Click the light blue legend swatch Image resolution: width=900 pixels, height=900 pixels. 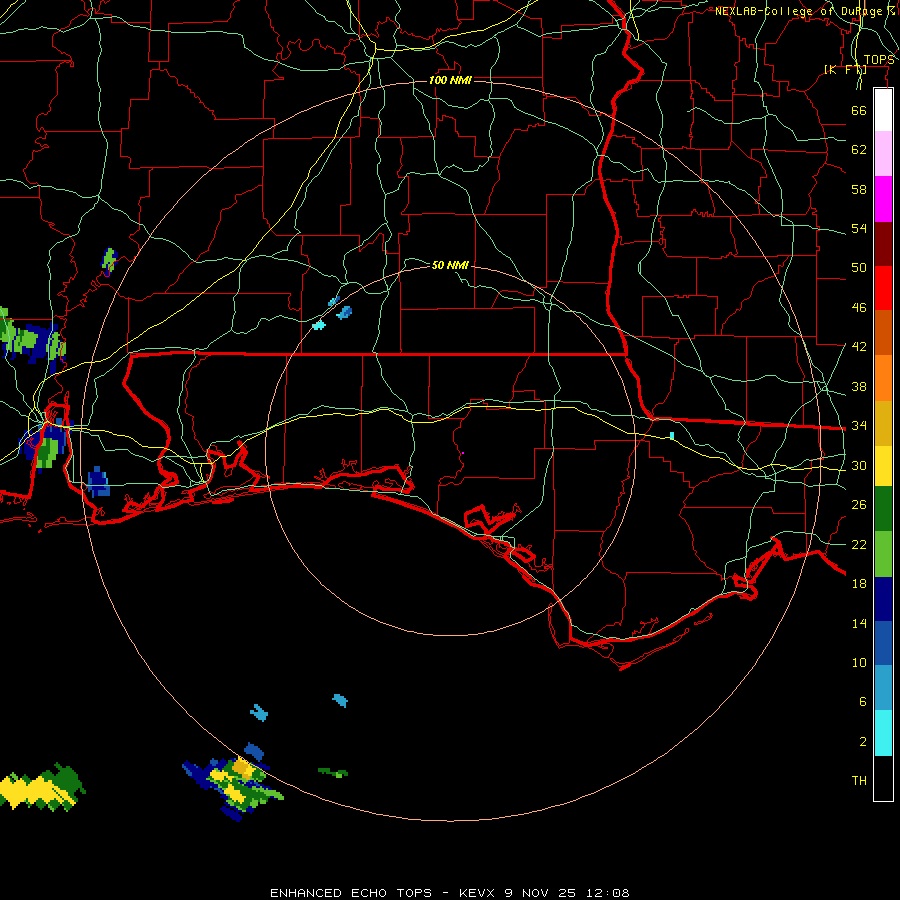883,688
